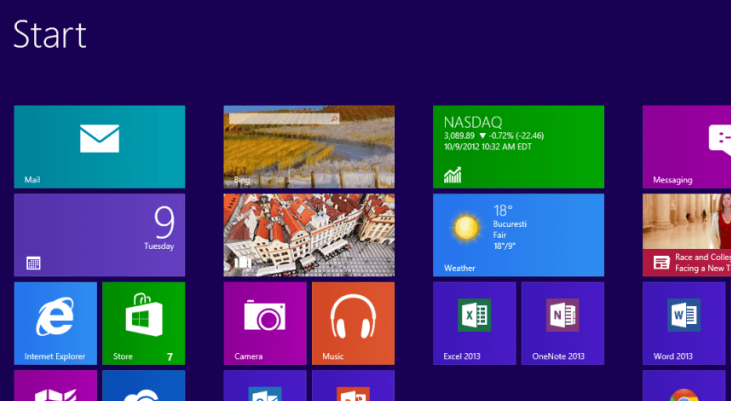This screenshot has height=401, width=731.
Task: Click the news icon on News tile
Action: click(662, 263)
